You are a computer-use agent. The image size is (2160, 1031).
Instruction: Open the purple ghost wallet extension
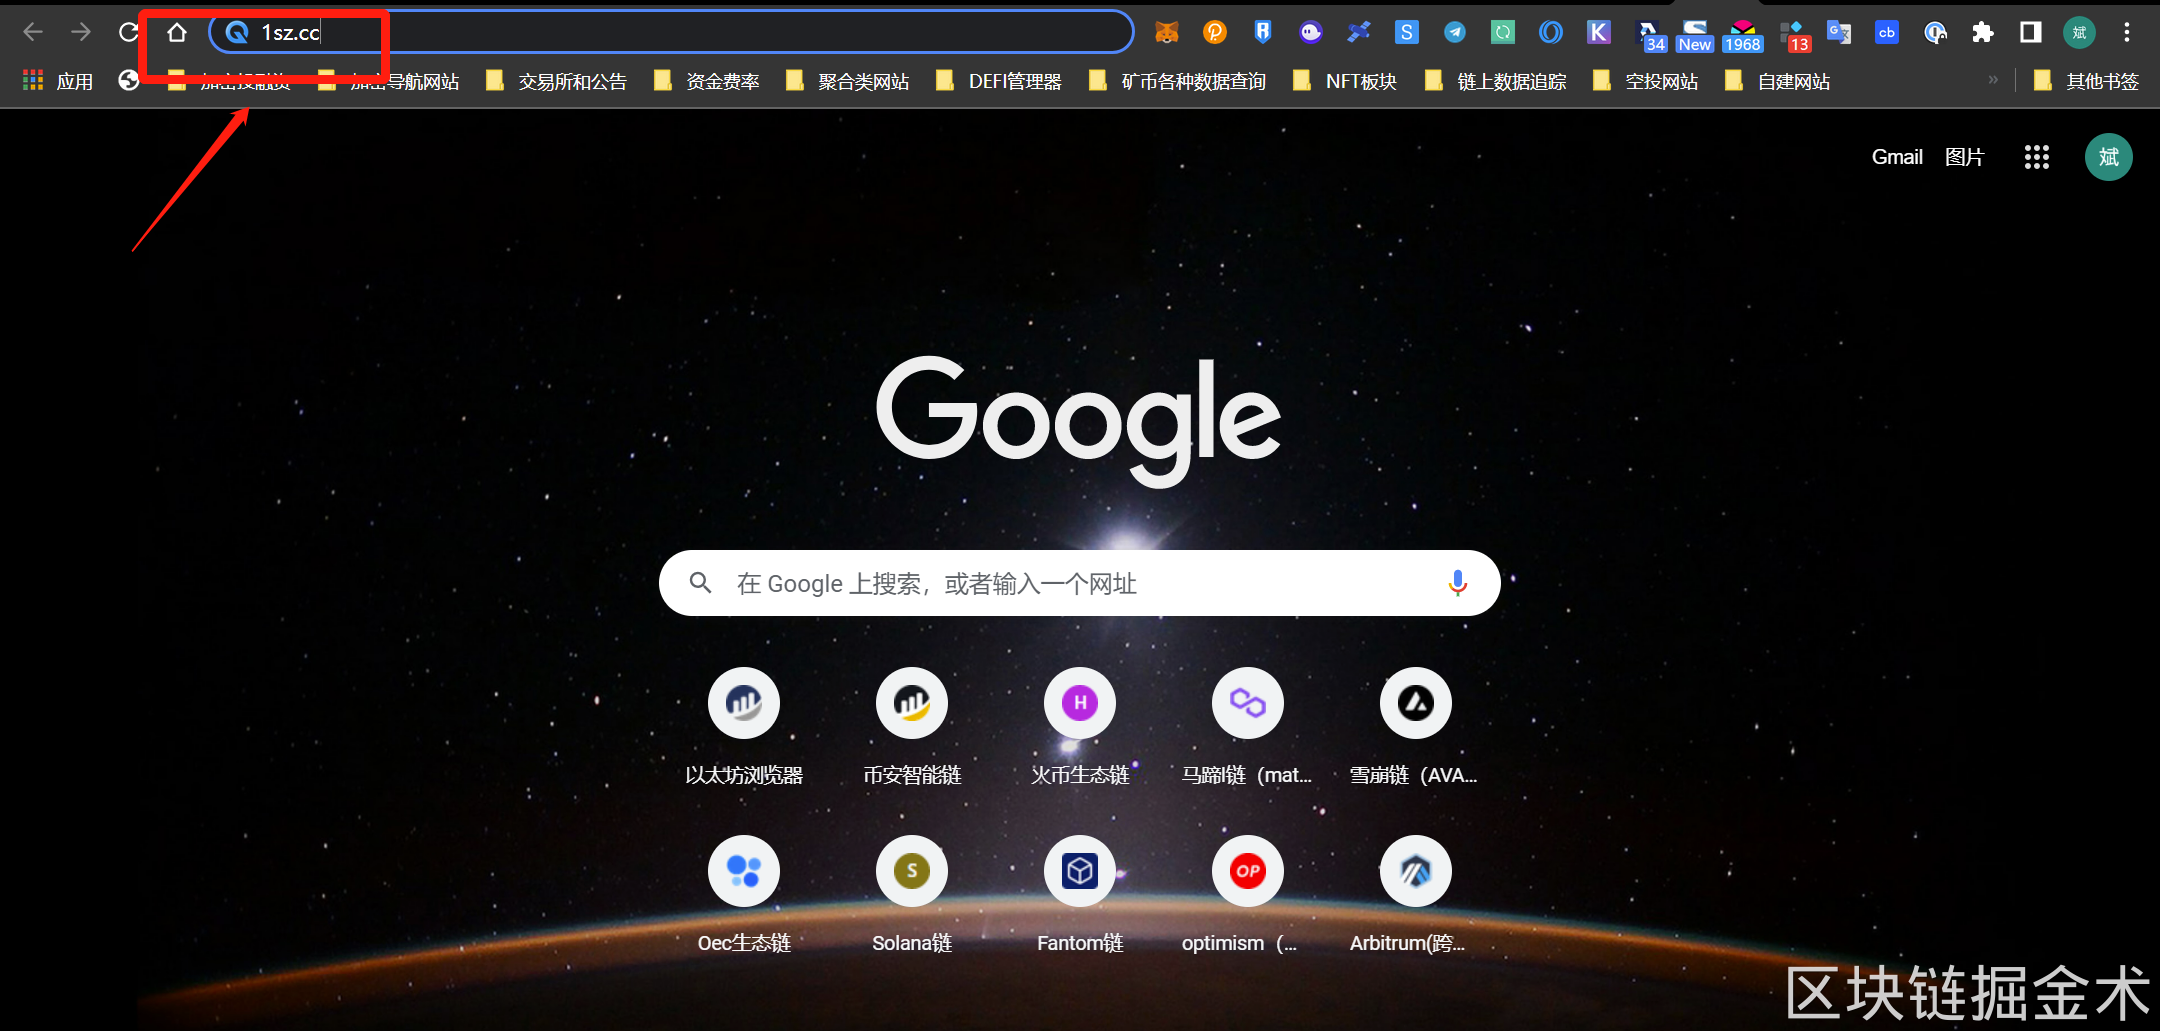pos(1311,32)
